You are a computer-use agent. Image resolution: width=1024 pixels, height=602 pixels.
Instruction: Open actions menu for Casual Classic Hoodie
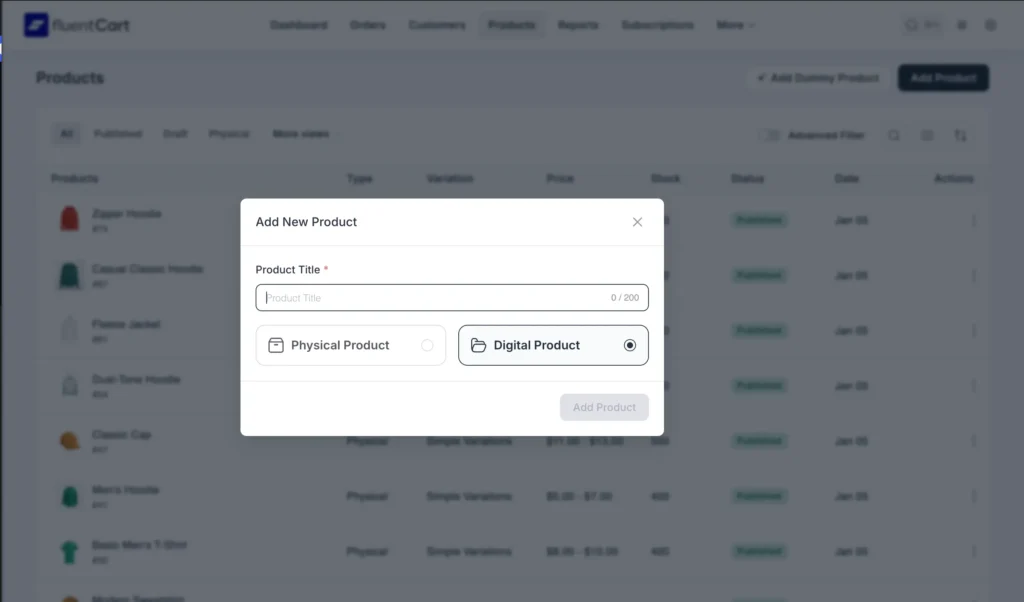[x=973, y=275]
